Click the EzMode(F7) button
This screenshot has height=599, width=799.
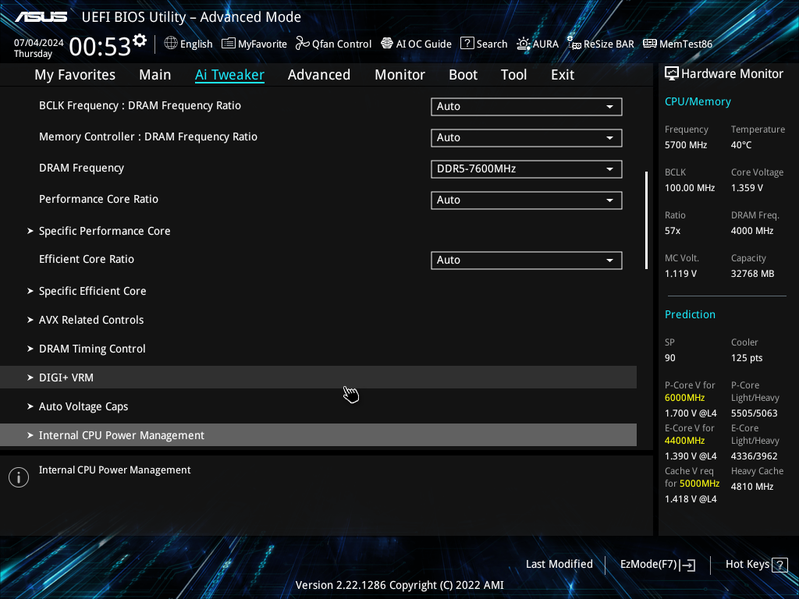(x=657, y=564)
